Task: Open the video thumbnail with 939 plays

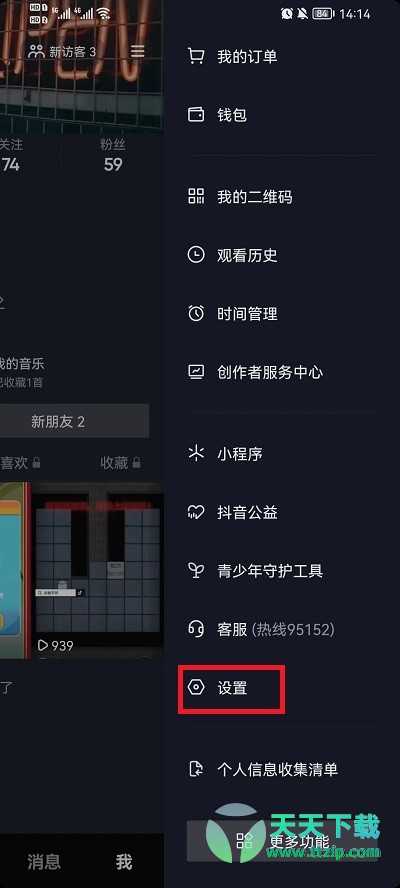Action: click(x=99, y=571)
